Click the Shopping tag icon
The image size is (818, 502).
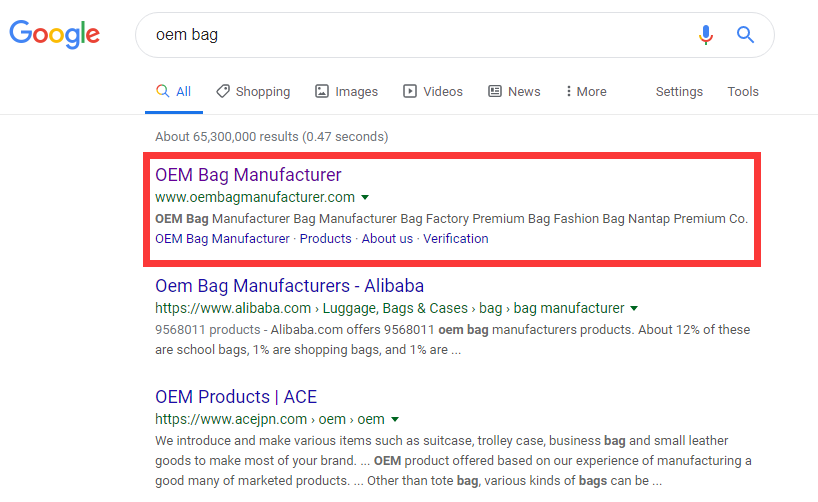223,91
